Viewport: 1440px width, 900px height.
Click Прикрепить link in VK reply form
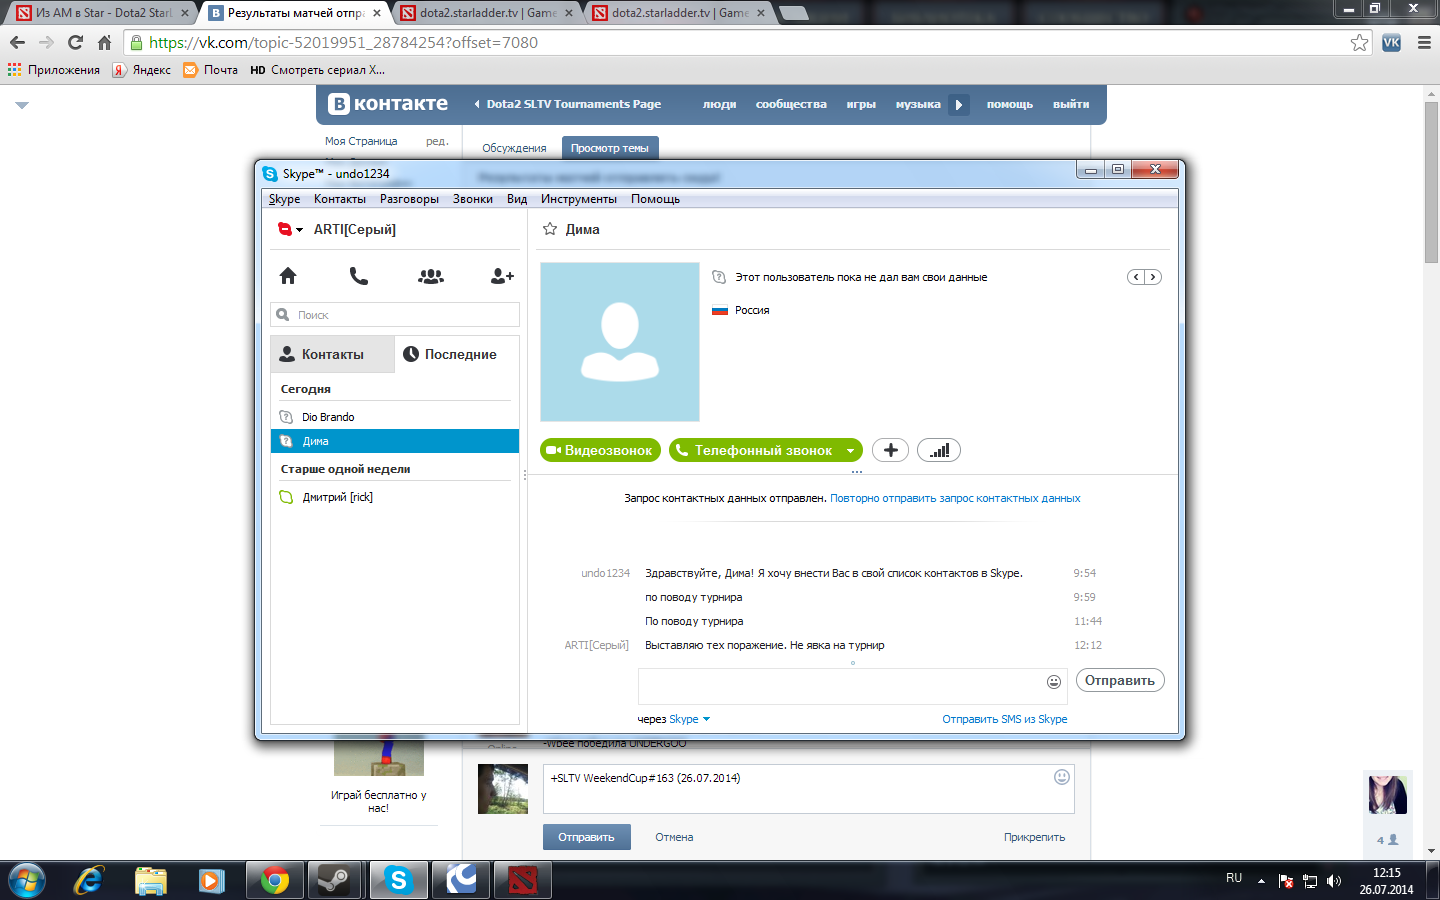point(1034,837)
